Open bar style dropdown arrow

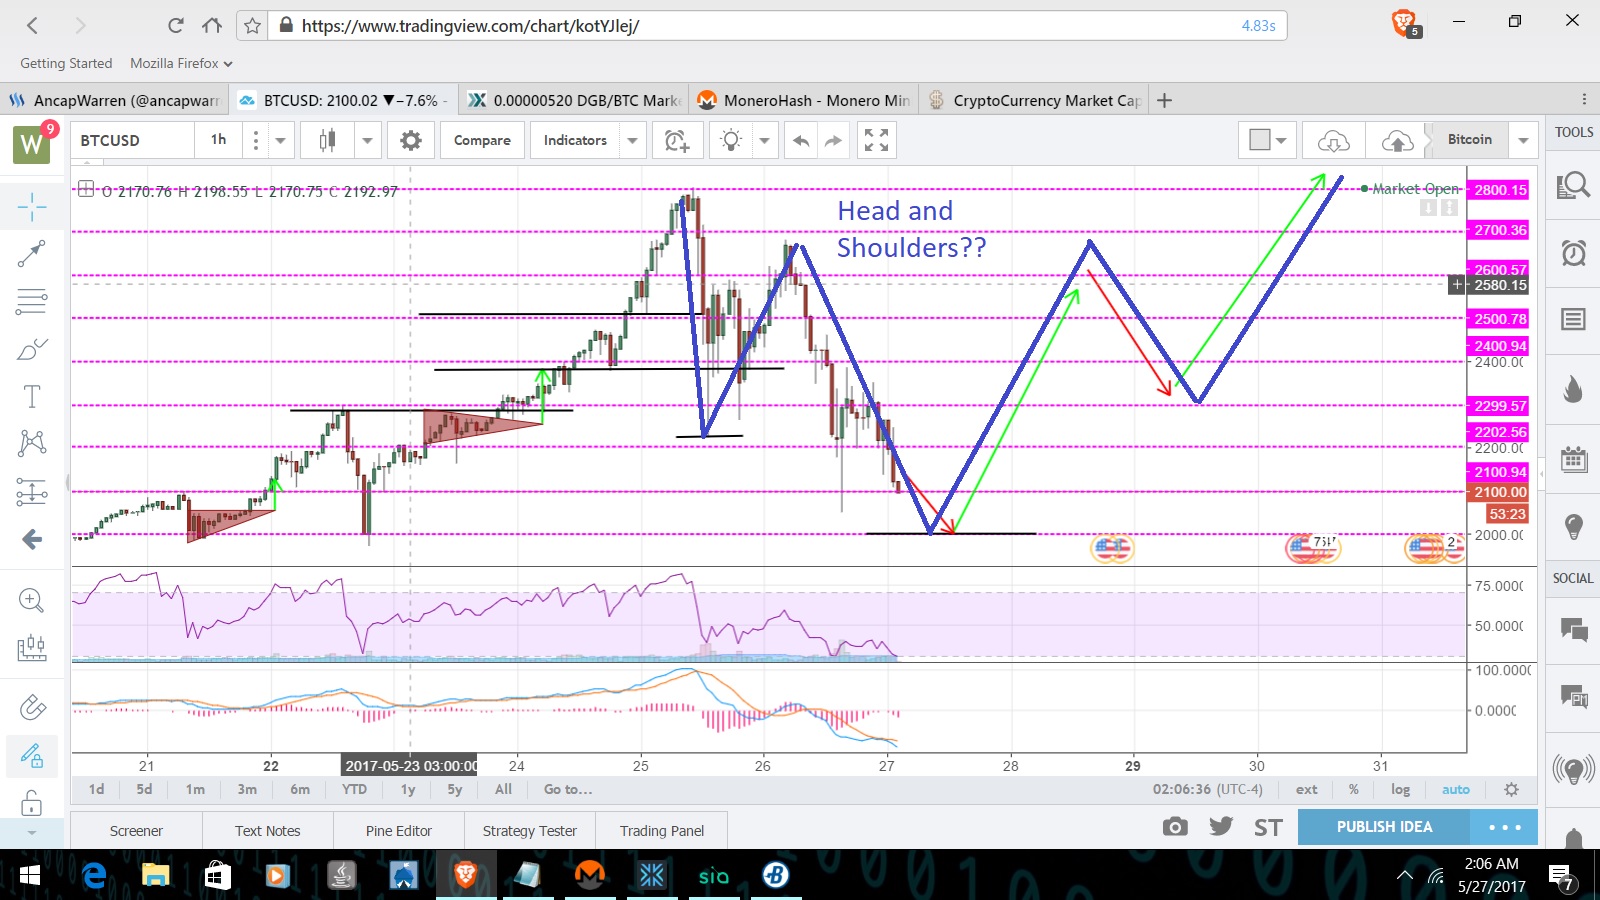click(367, 141)
